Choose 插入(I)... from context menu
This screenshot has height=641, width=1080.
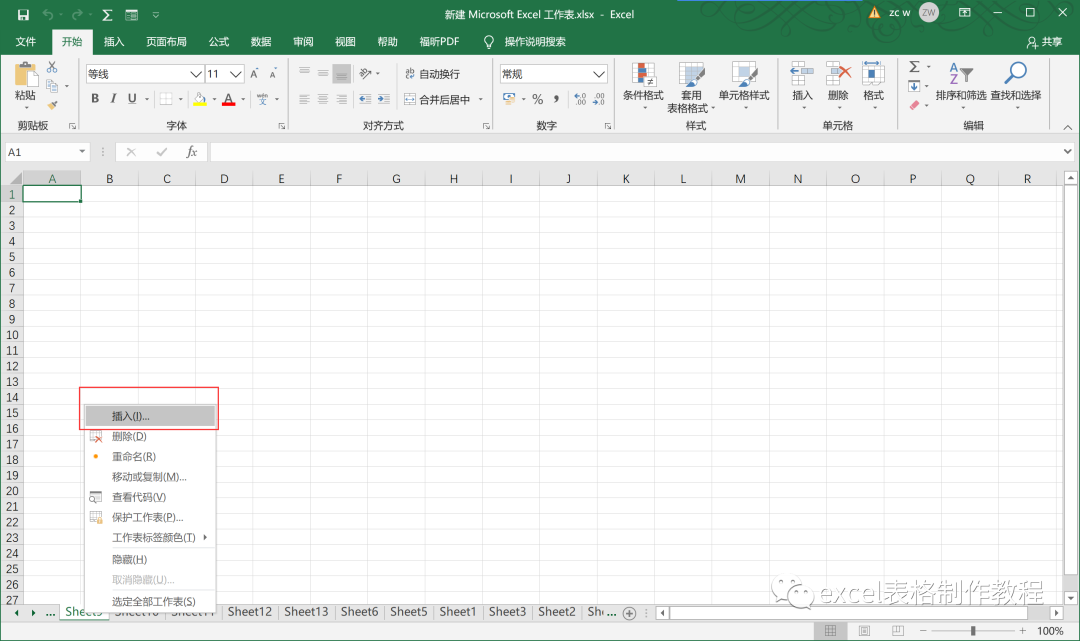(150, 416)
